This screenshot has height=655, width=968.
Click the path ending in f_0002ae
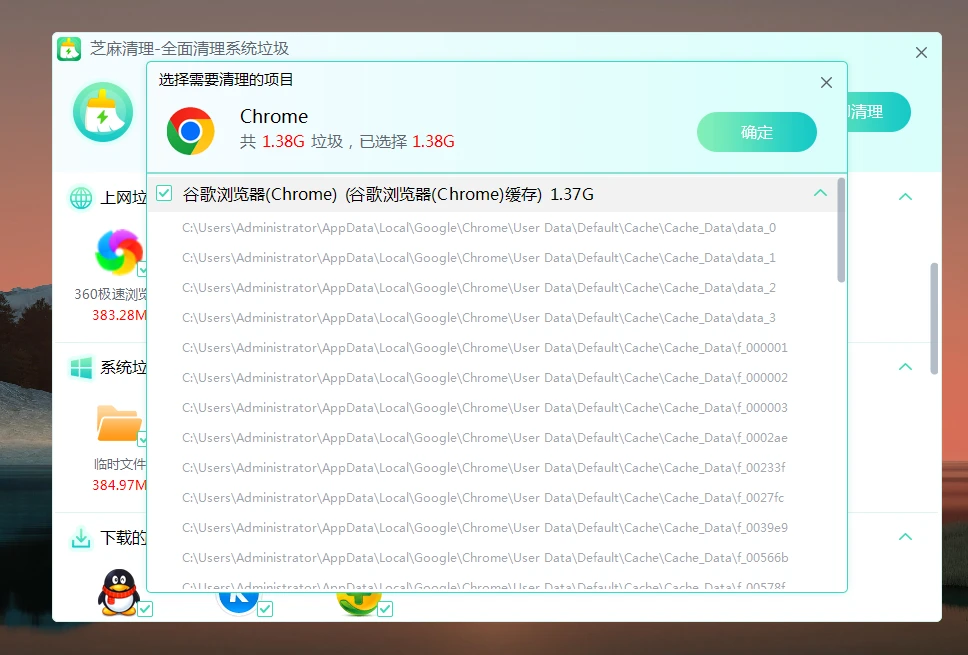[485, 438]
